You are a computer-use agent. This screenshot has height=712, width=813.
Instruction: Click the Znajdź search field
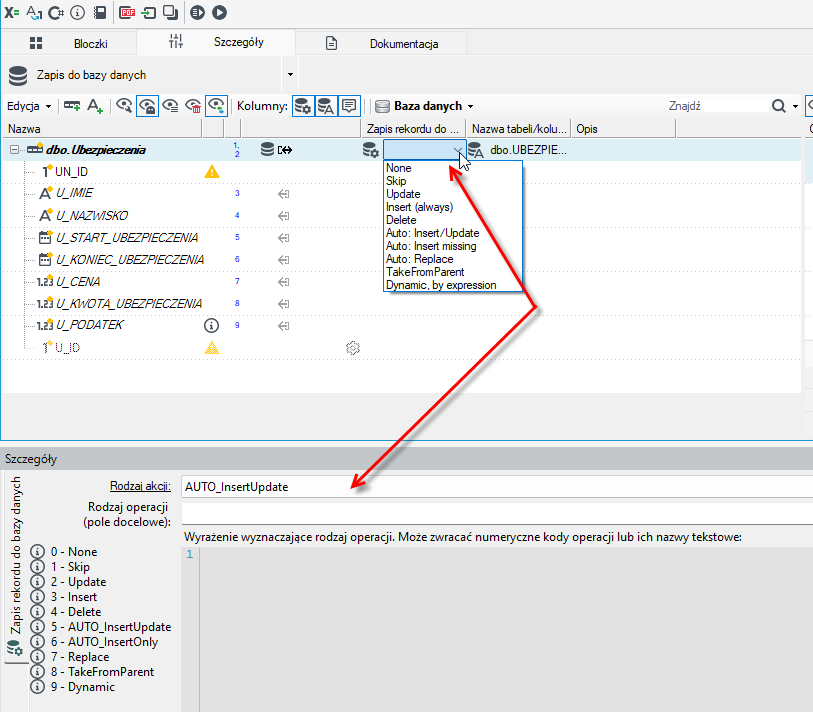pyautogui.click(x=717, y=106)
